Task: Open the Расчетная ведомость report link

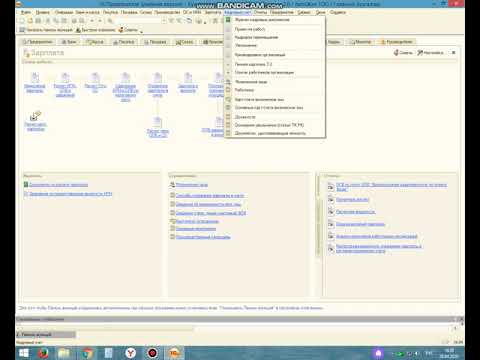Action: (355, 212)
